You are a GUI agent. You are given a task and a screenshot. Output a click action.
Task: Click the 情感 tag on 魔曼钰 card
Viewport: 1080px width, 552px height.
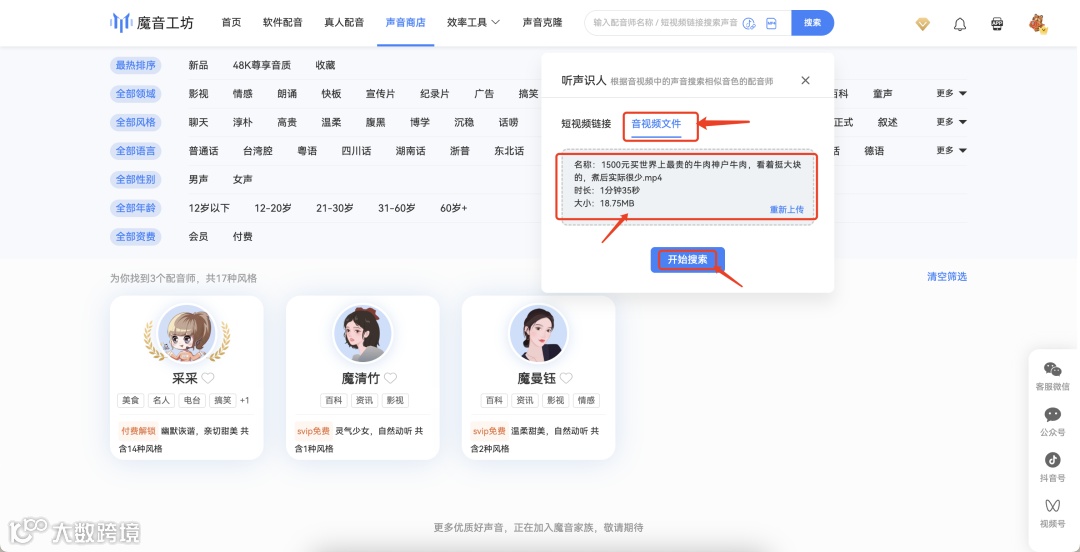pos(587,400)
